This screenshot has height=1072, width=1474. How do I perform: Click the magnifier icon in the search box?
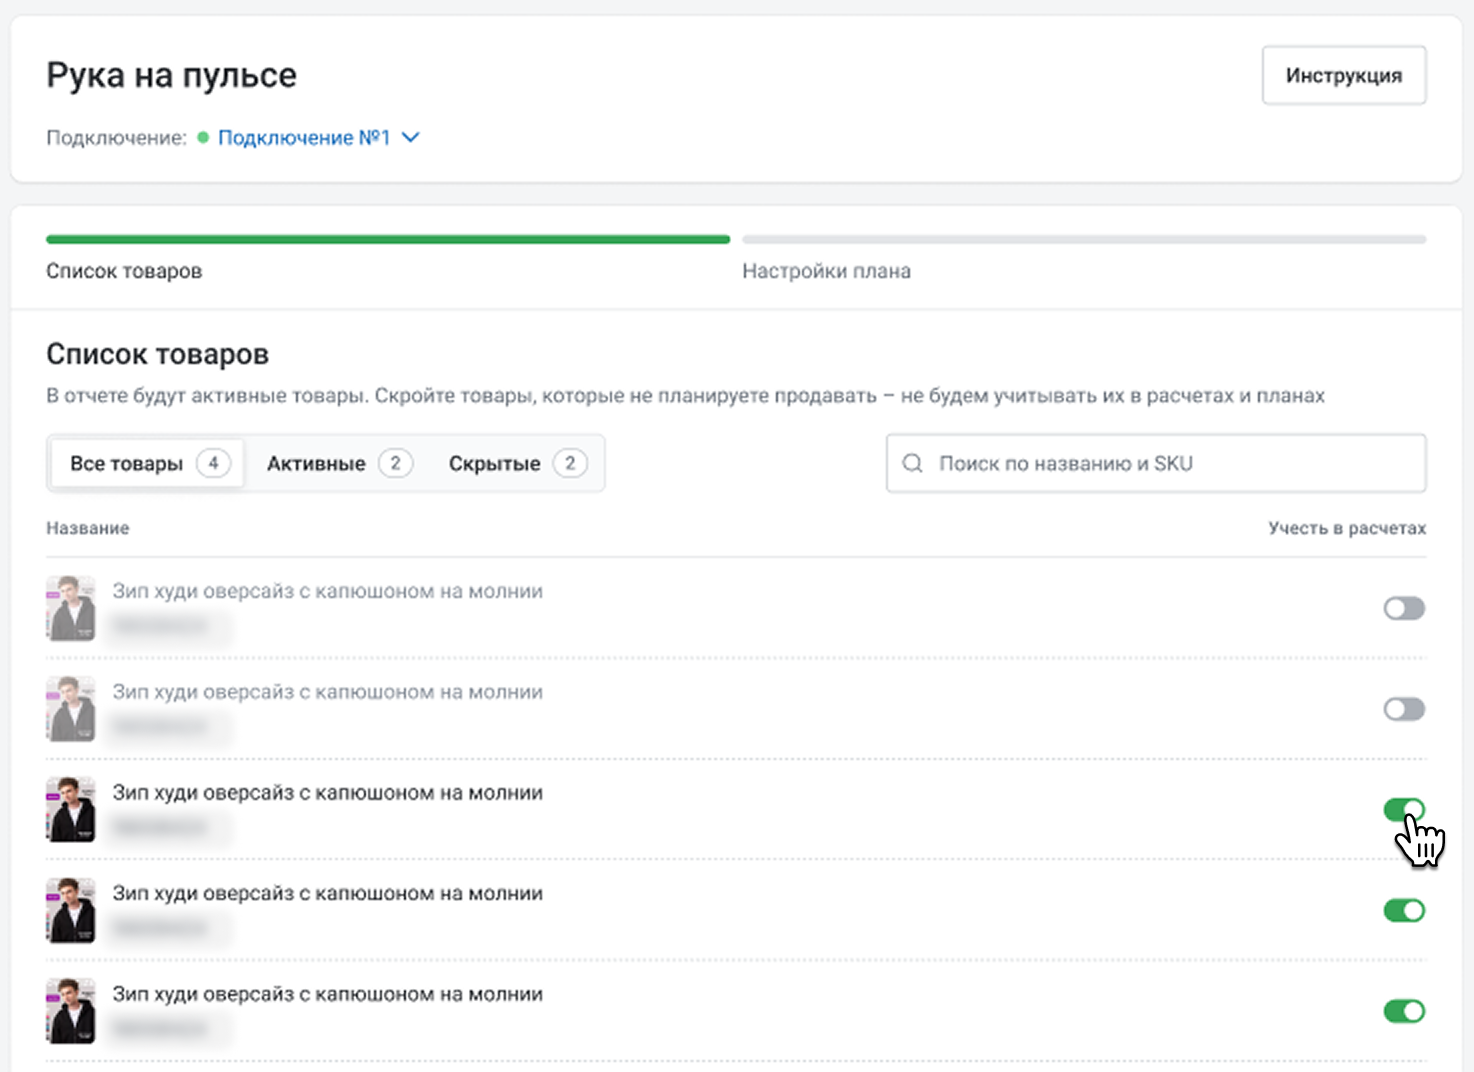pyautogui.click(x=912, y=463)
